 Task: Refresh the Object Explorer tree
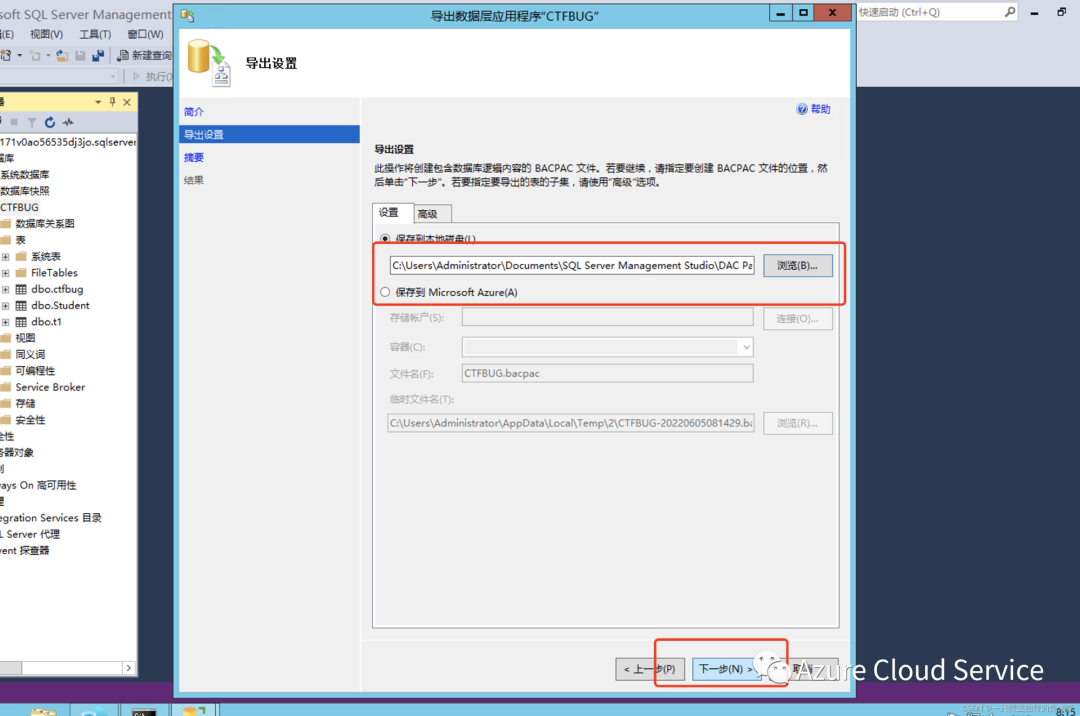pyautogui.click(x=50, y=122)
